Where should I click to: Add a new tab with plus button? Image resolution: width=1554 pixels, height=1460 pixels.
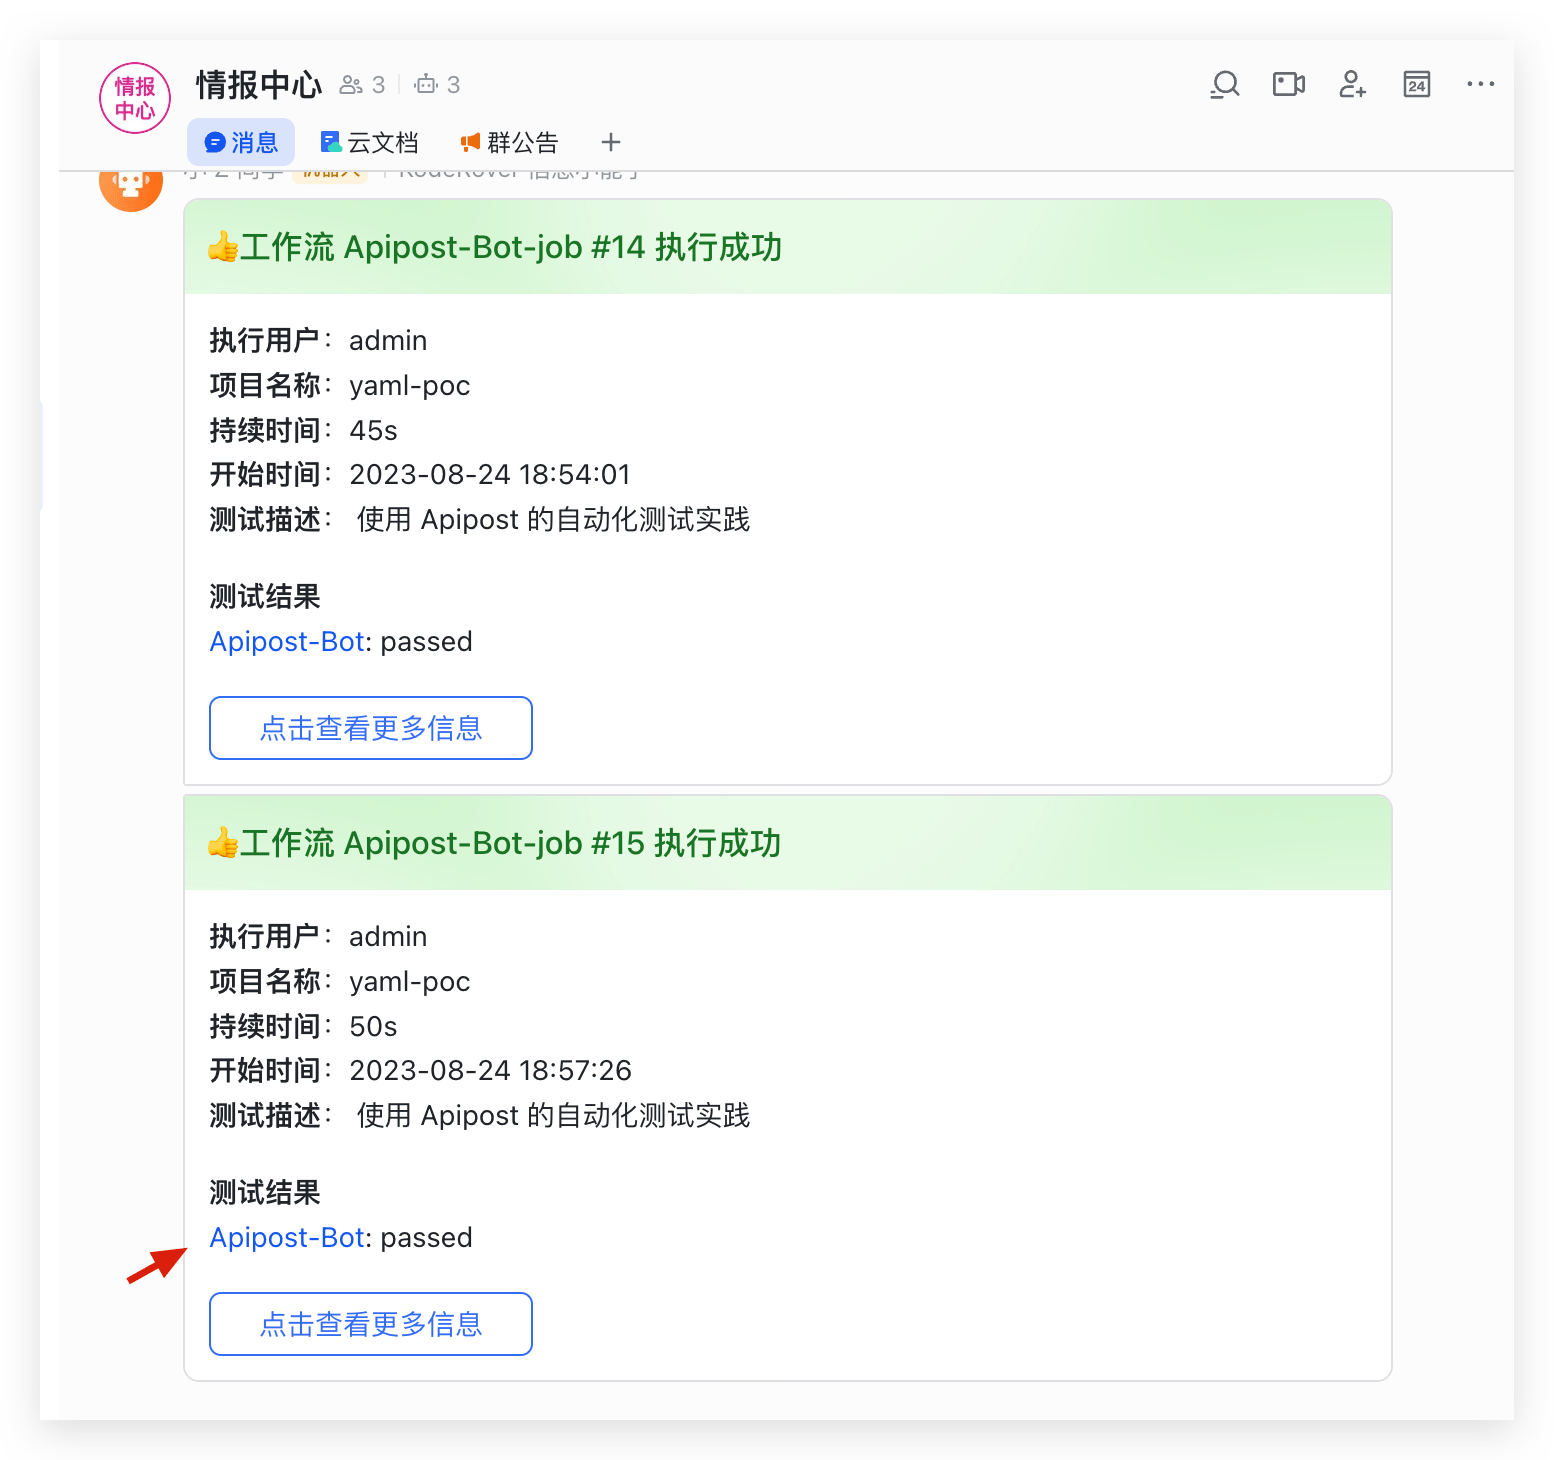point(611,143)
